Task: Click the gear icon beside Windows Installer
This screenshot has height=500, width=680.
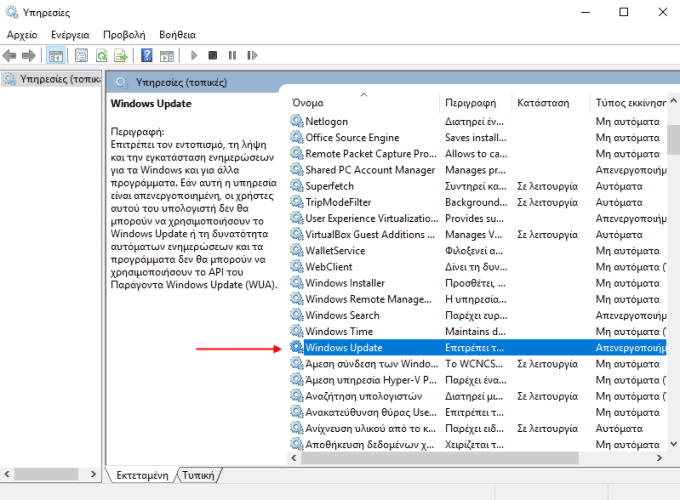Action: (x=297, y=282)
